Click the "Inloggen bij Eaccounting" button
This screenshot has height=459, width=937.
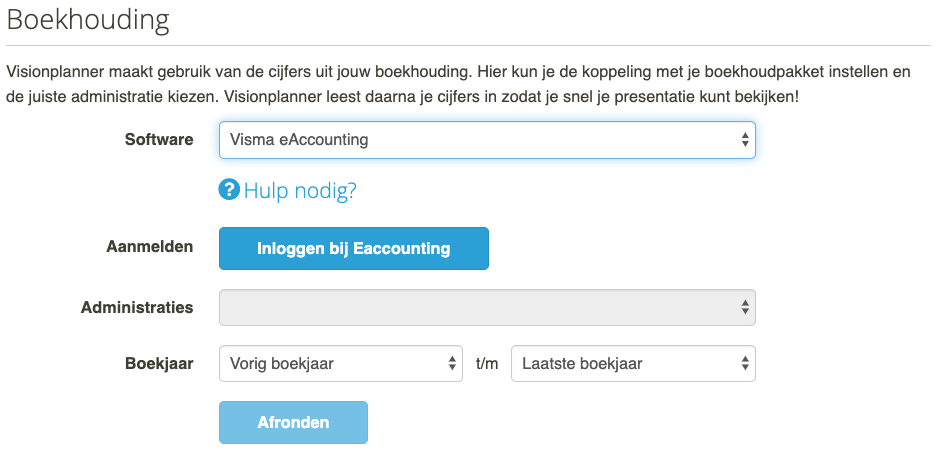(x=354, y=249)
